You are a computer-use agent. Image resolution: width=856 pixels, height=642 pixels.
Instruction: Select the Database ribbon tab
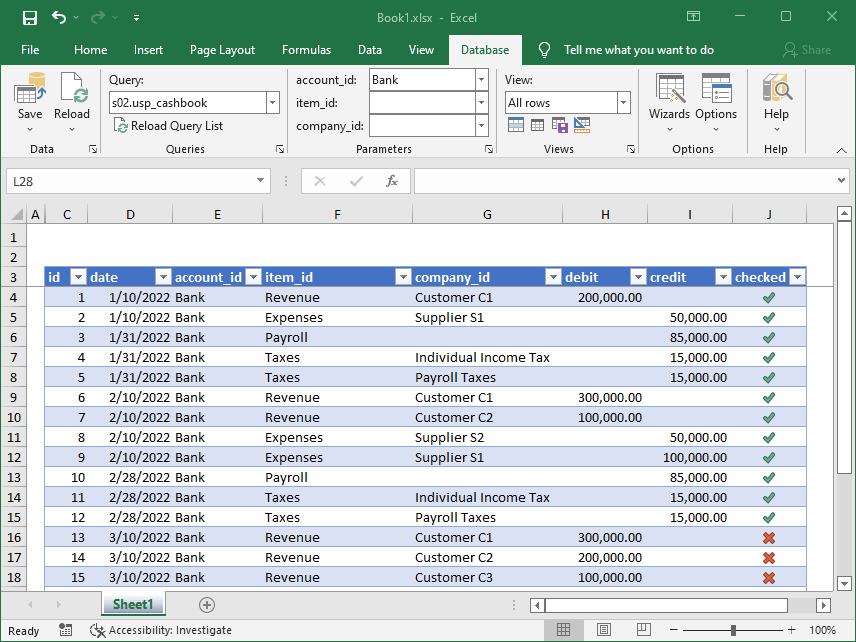(486, 49)
